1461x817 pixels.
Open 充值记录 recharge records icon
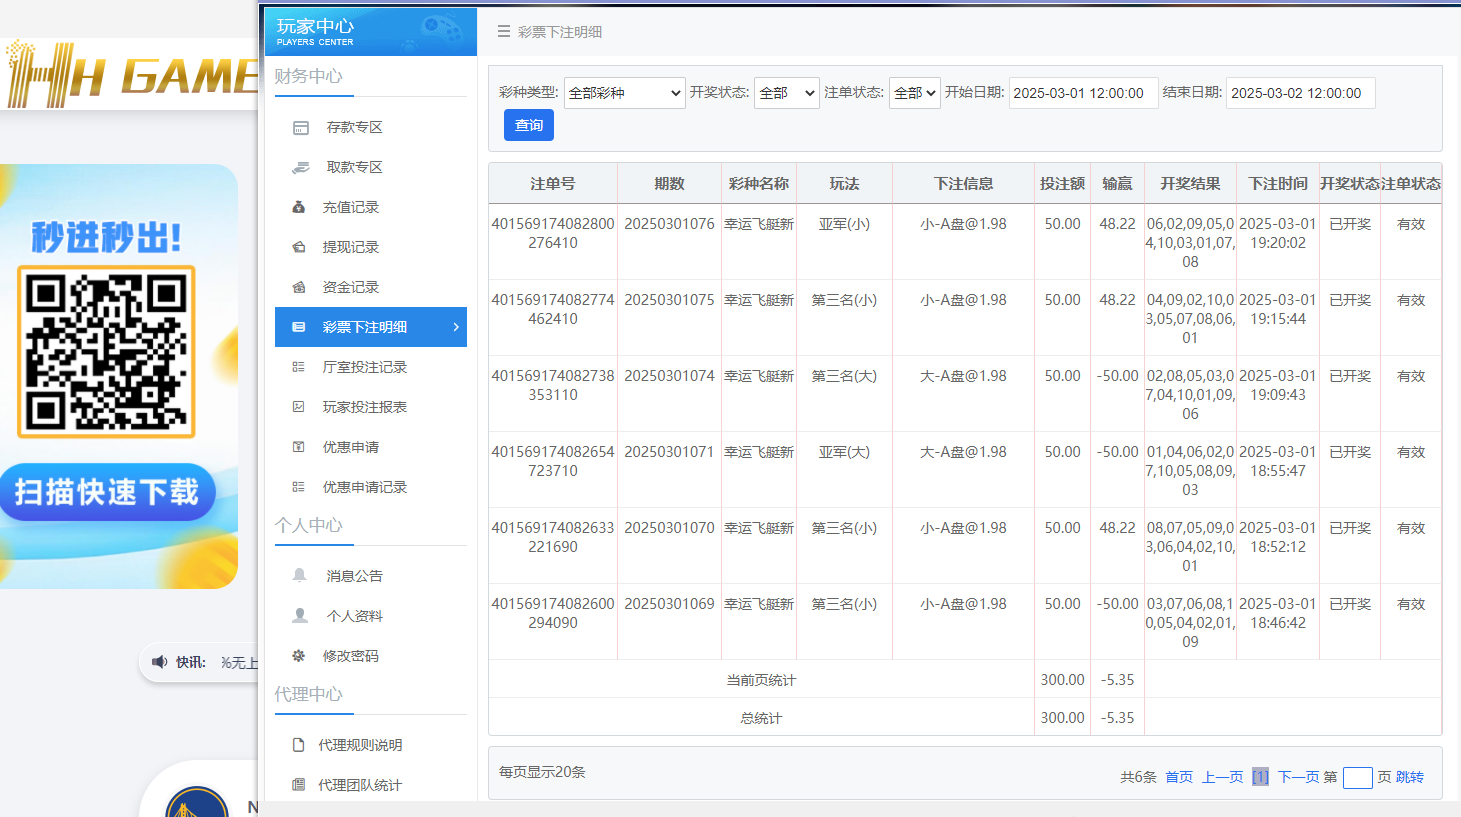[x=301, y=207]
